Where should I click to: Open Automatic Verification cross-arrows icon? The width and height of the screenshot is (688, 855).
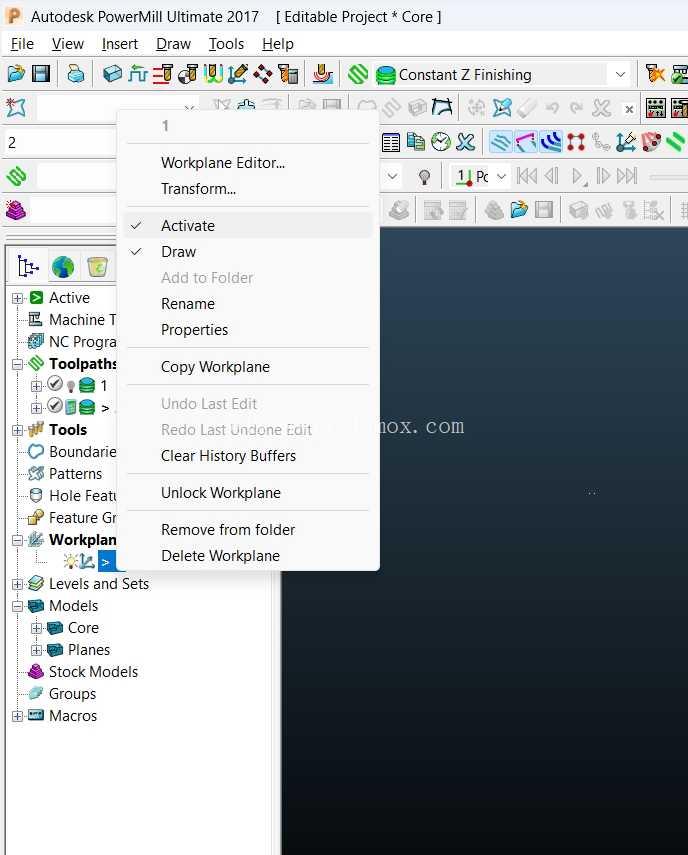263,74
